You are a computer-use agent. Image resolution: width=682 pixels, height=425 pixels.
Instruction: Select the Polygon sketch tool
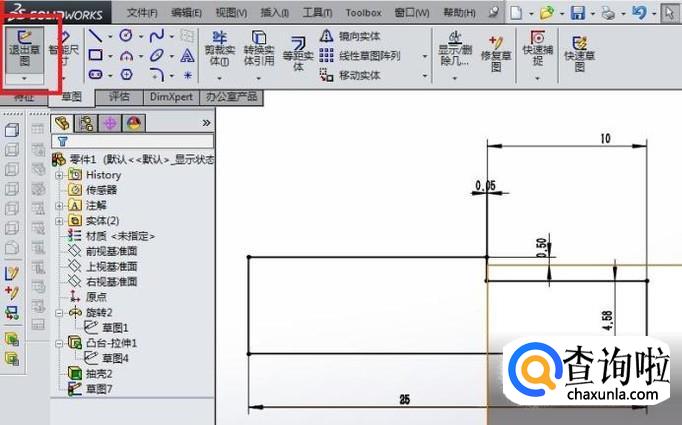(x=126, y=75)
